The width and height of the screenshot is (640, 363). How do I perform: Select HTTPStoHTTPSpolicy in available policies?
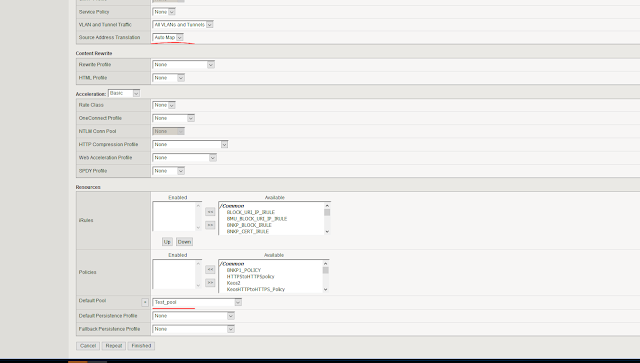point(251,276)
